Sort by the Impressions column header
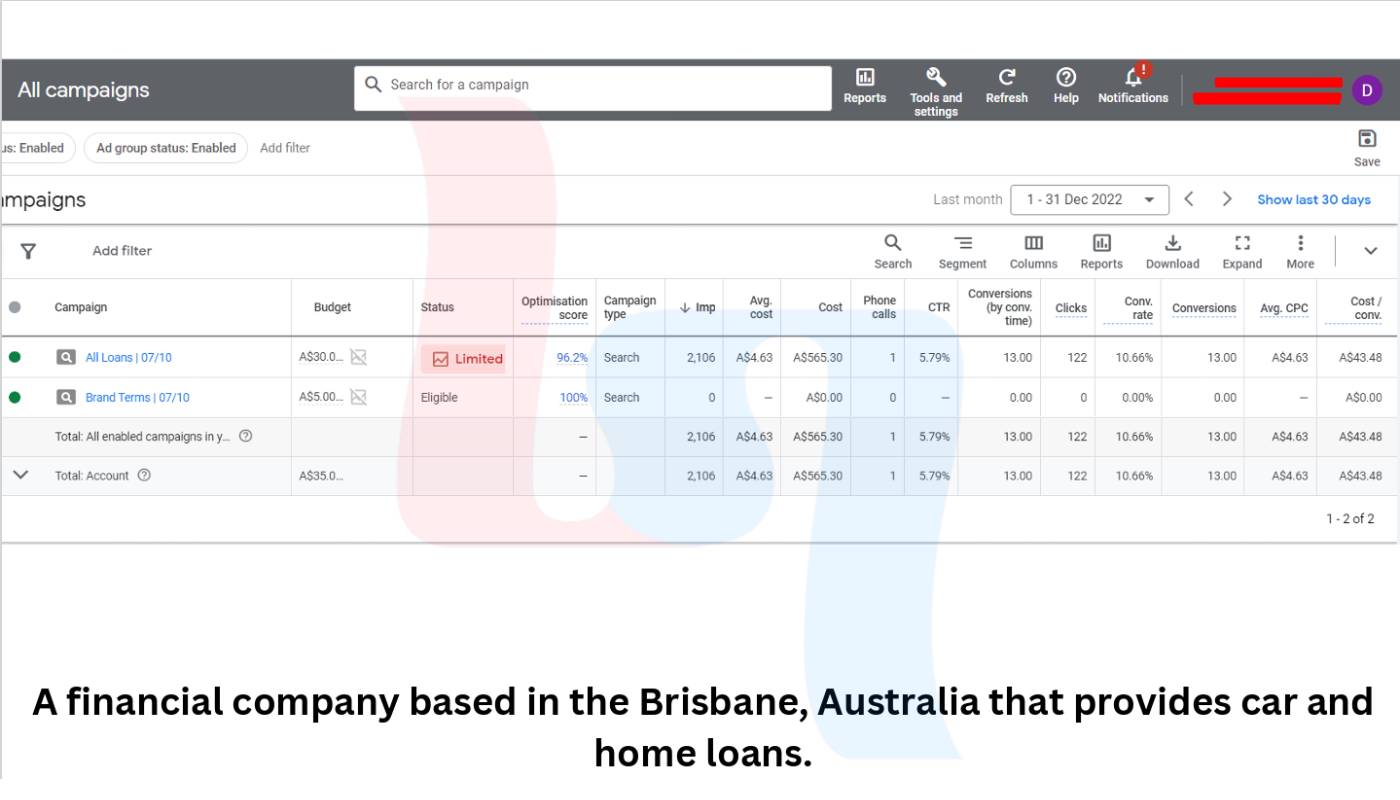Viewport: 1400px width, 800px height. 698,308
